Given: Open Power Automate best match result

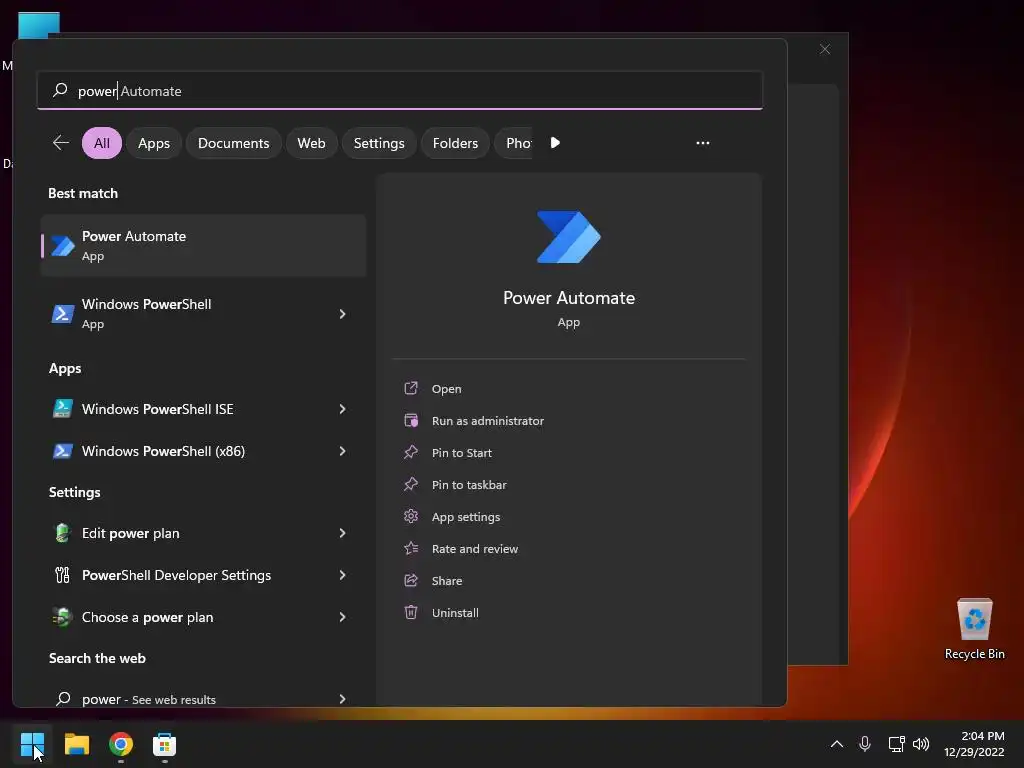Looking at the screenshot, I should (x=203, y=246).
